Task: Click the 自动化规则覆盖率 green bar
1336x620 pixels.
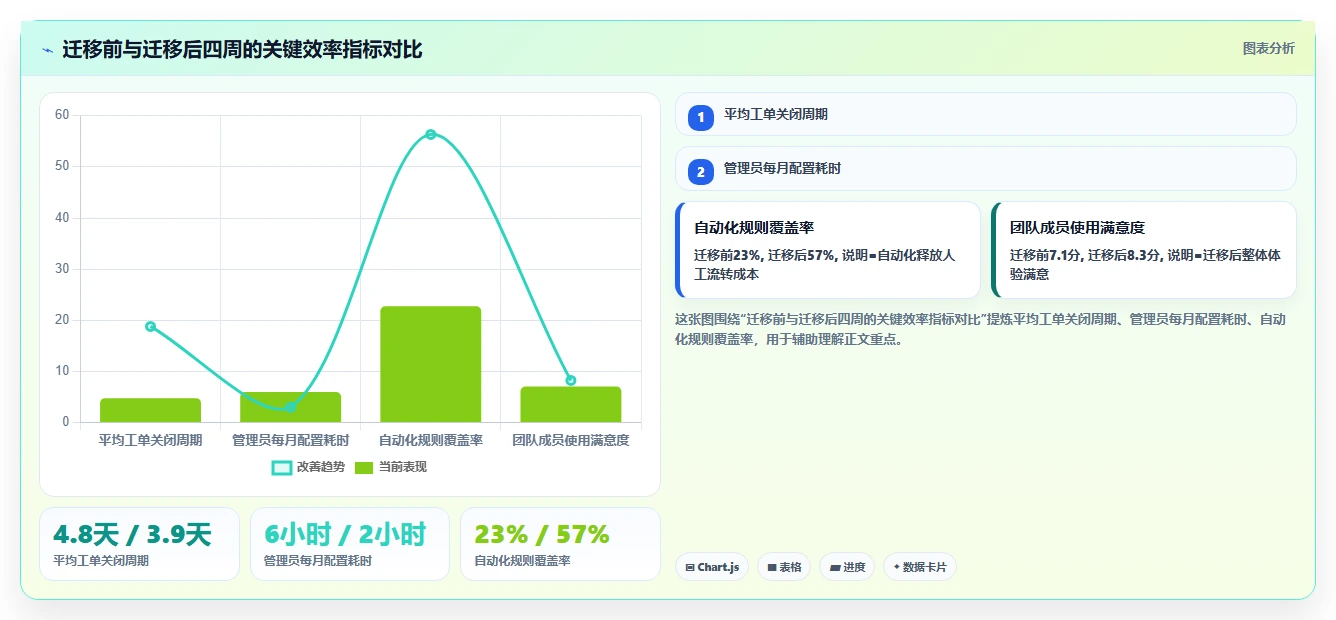Action: pos(430,364)
